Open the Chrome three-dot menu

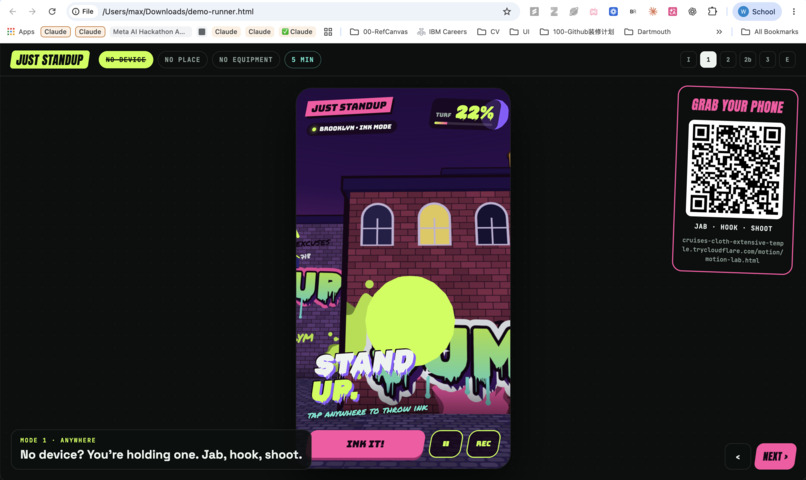click(x=794, y=11)
